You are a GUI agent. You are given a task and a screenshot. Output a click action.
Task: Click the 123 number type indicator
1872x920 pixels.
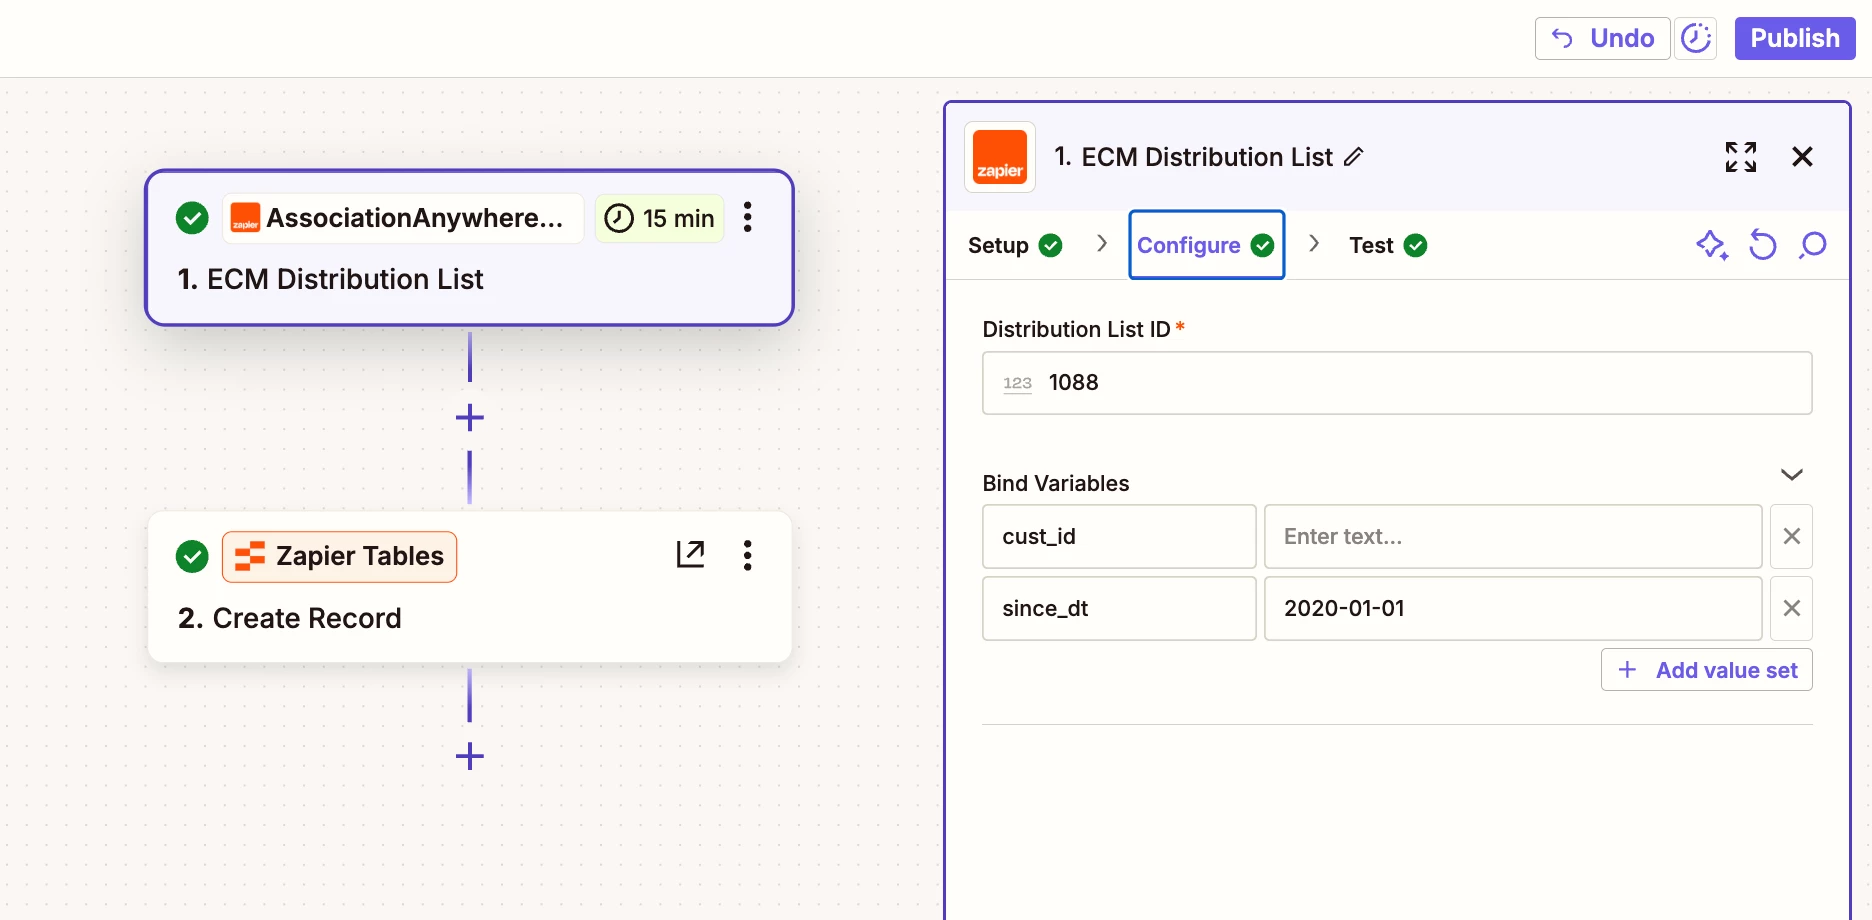point(1017,383)
